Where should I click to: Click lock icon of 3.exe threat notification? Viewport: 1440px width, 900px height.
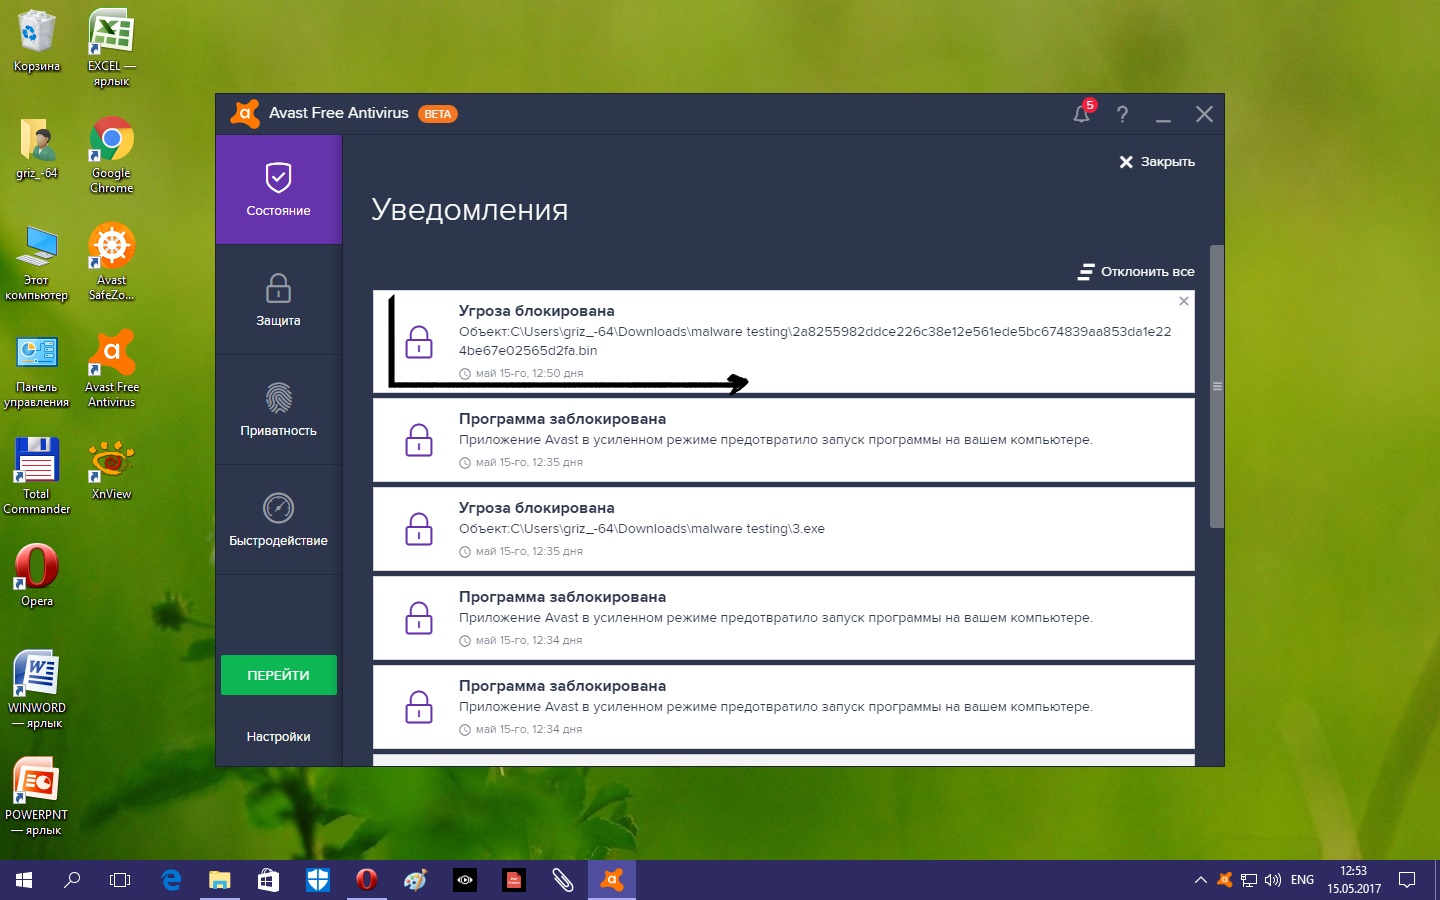(419, 529)
